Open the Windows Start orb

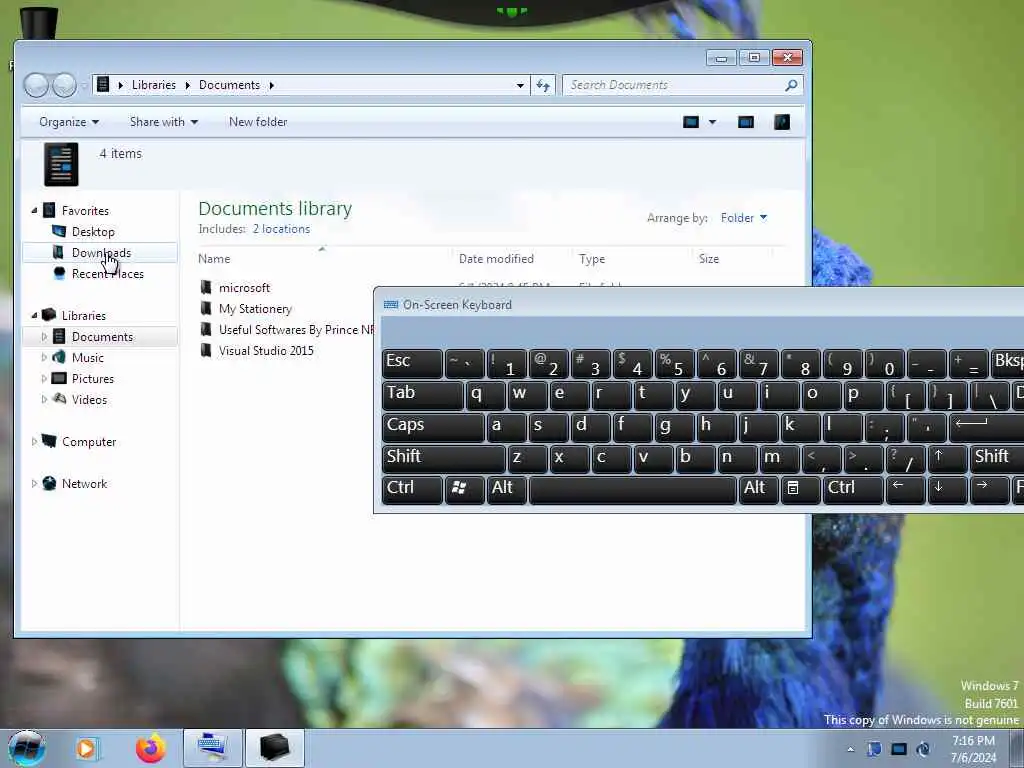pos(27,748)
